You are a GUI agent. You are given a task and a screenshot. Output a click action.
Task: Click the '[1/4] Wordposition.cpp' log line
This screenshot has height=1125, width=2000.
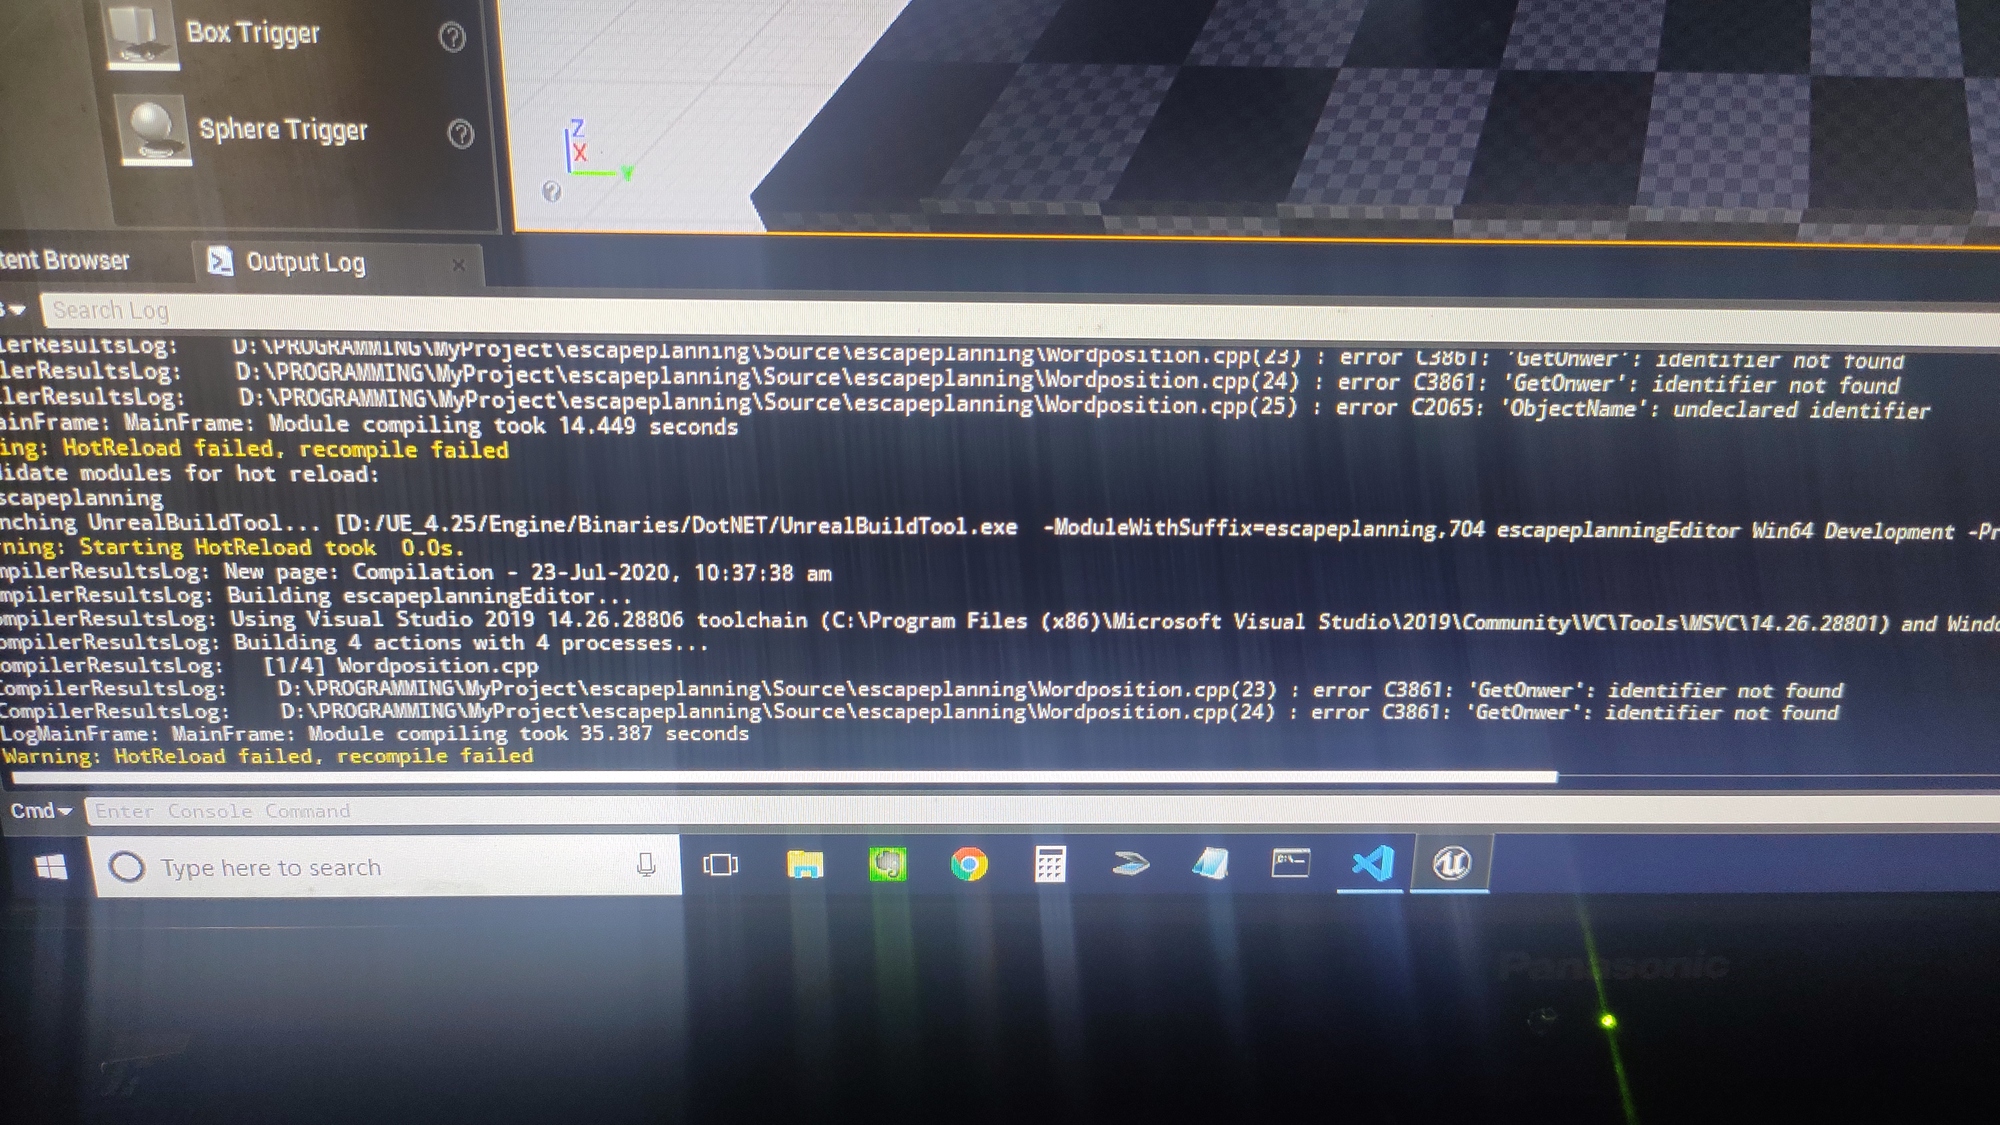click(270, 666)
